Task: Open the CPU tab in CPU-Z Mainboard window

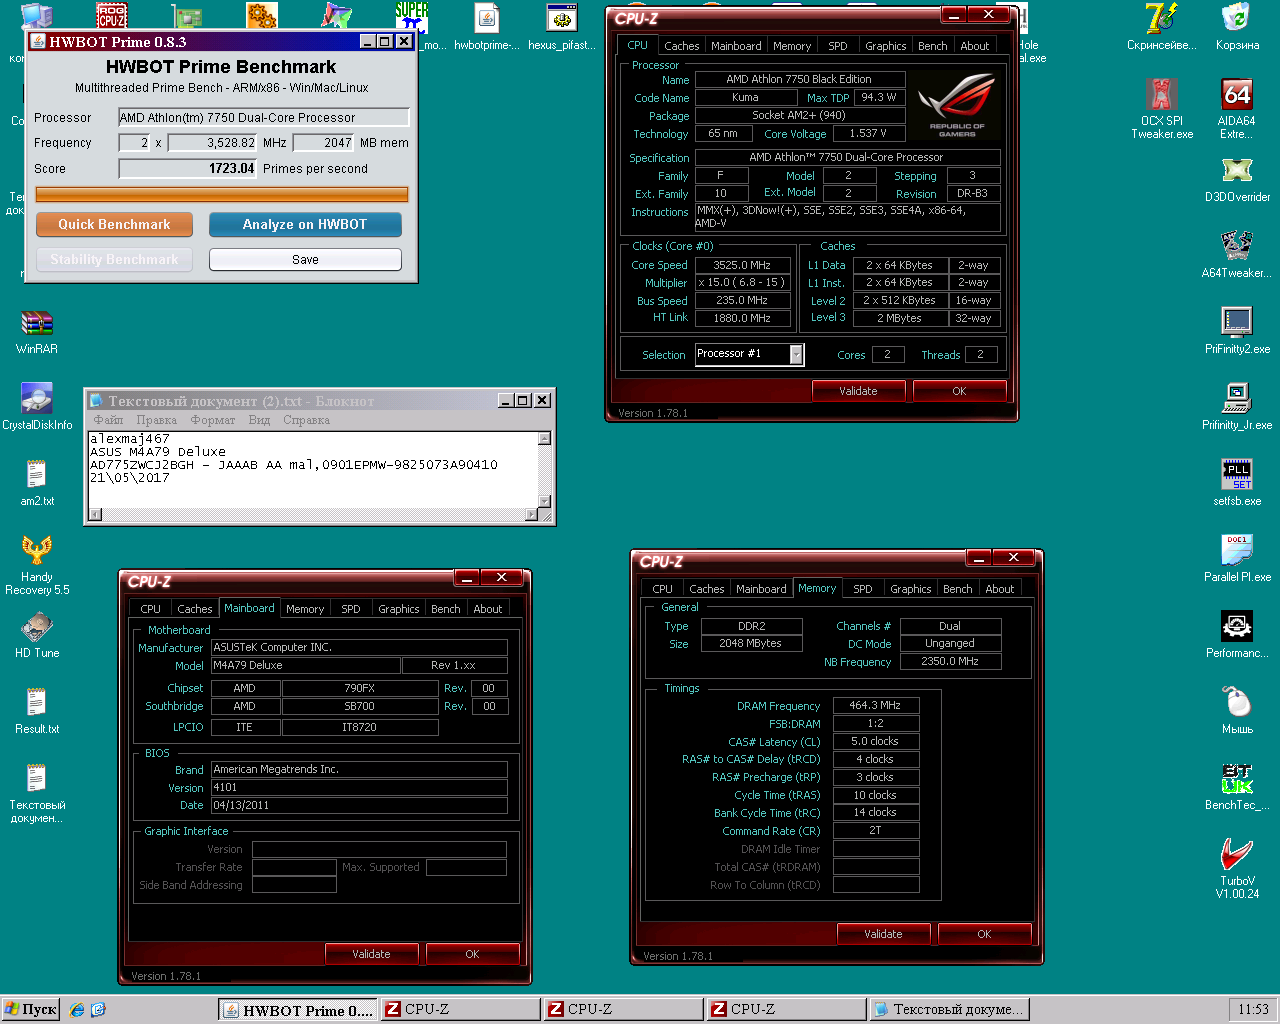Action: click(x=151, y=609)
